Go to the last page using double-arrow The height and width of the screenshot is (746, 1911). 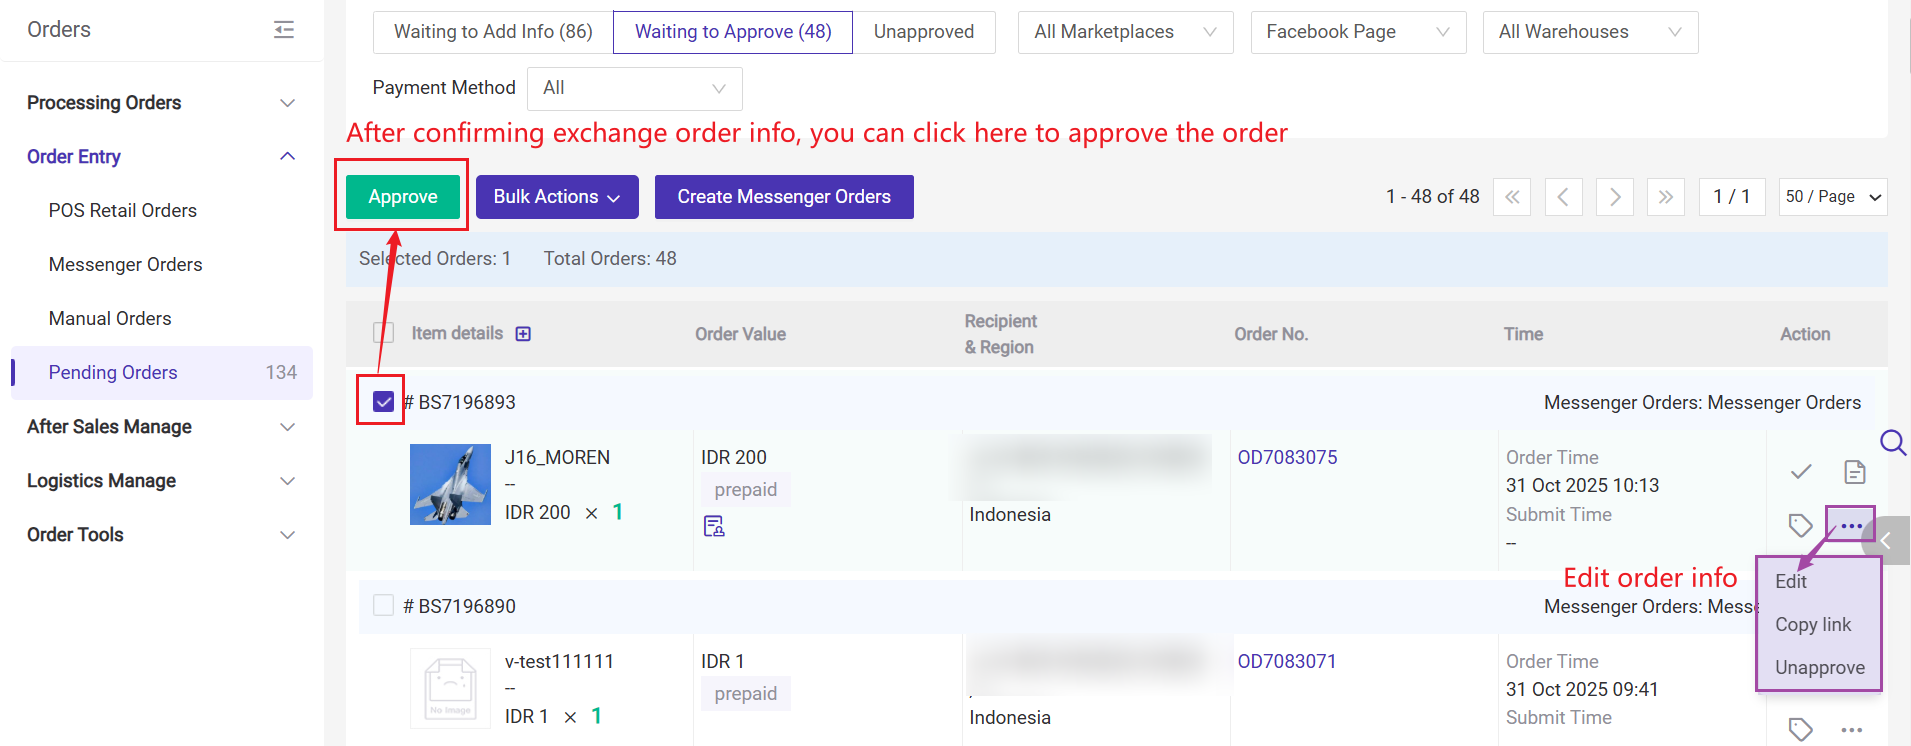coord(1665,197)
